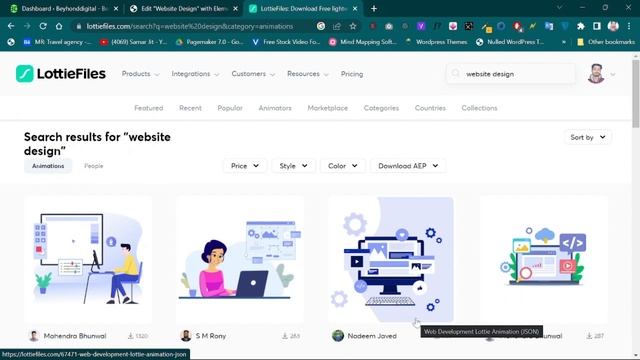Switch to the Animations results tab
This screenshot has width=640, height=360.
48,166
